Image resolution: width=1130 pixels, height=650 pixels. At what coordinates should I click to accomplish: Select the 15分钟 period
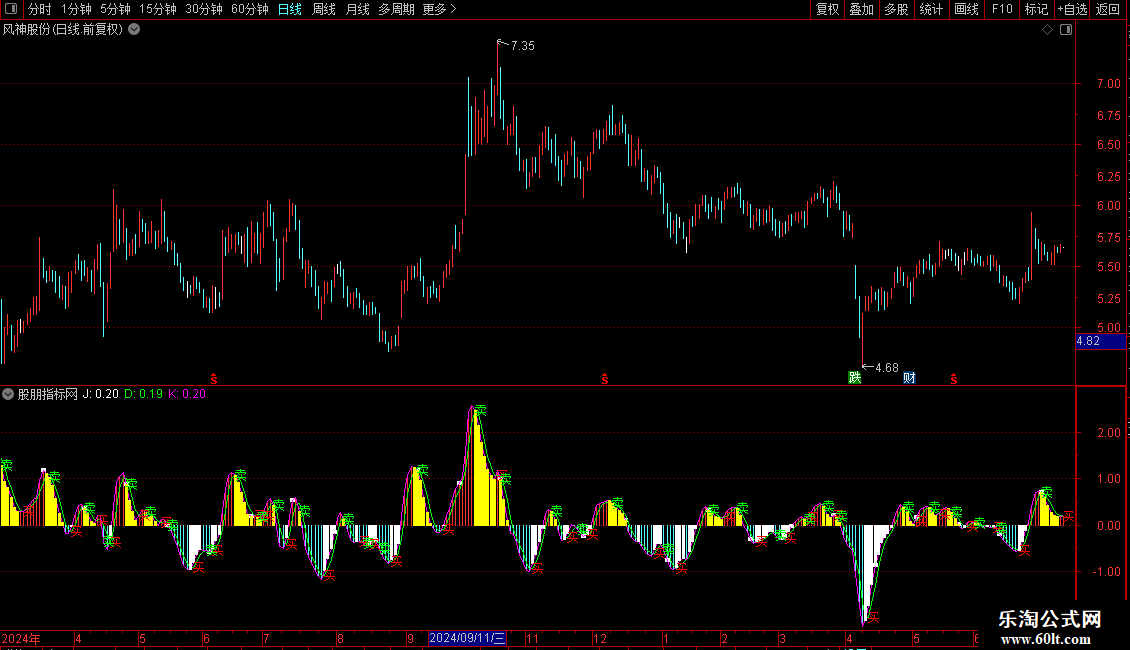point(158,9)
